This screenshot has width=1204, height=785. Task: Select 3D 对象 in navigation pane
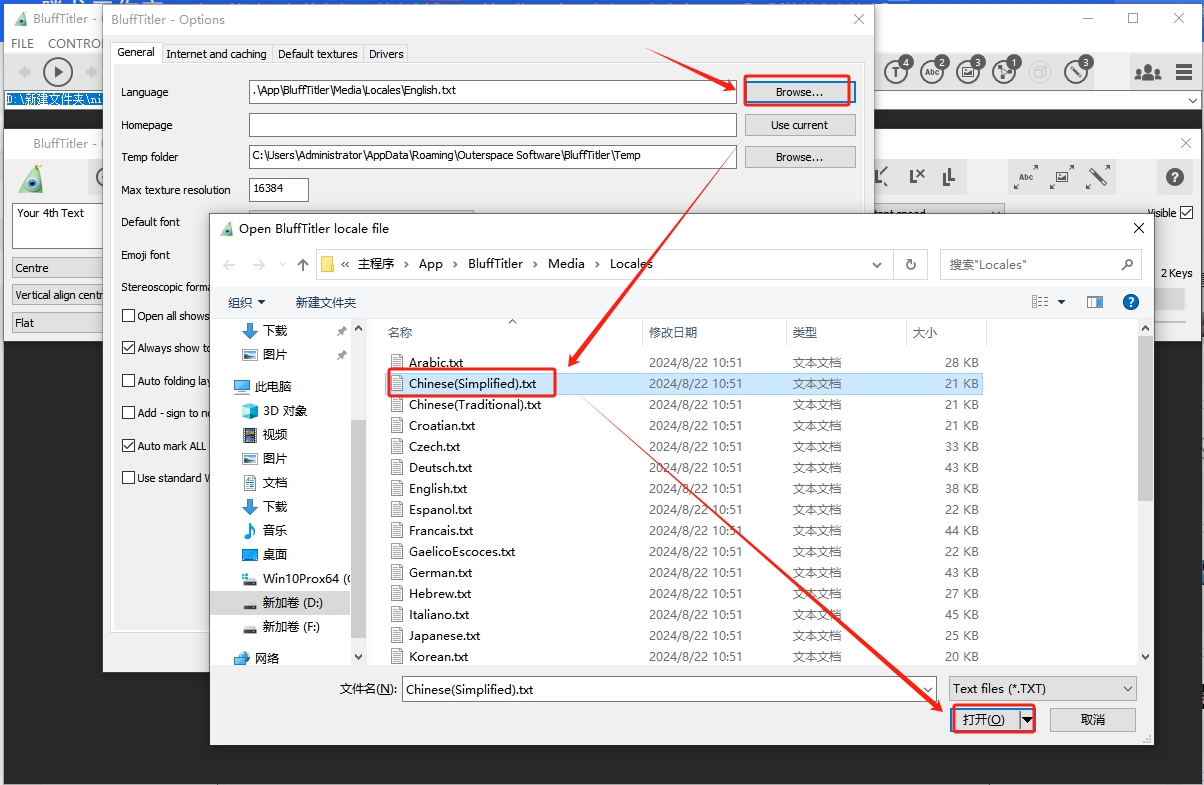click(x=284, y=411)
